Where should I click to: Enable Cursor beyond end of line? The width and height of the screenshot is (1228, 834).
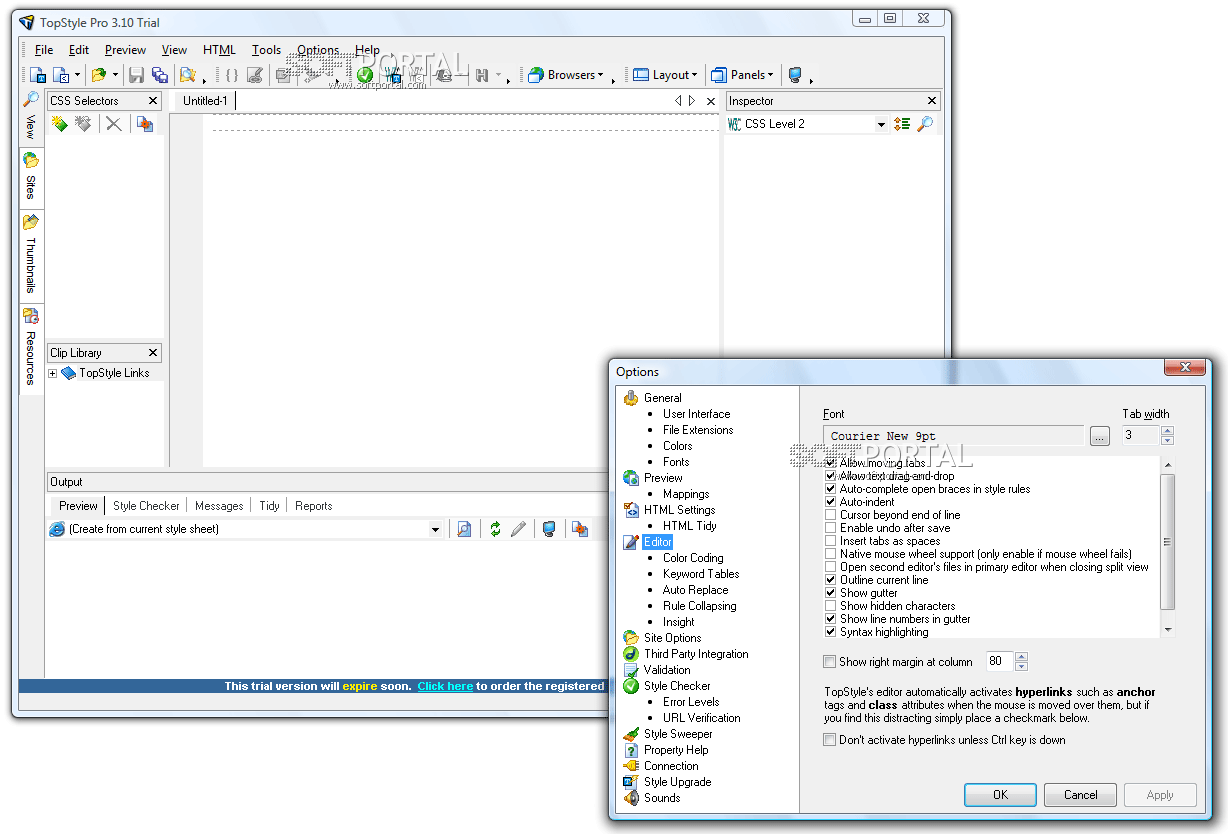tap(830, 515)
